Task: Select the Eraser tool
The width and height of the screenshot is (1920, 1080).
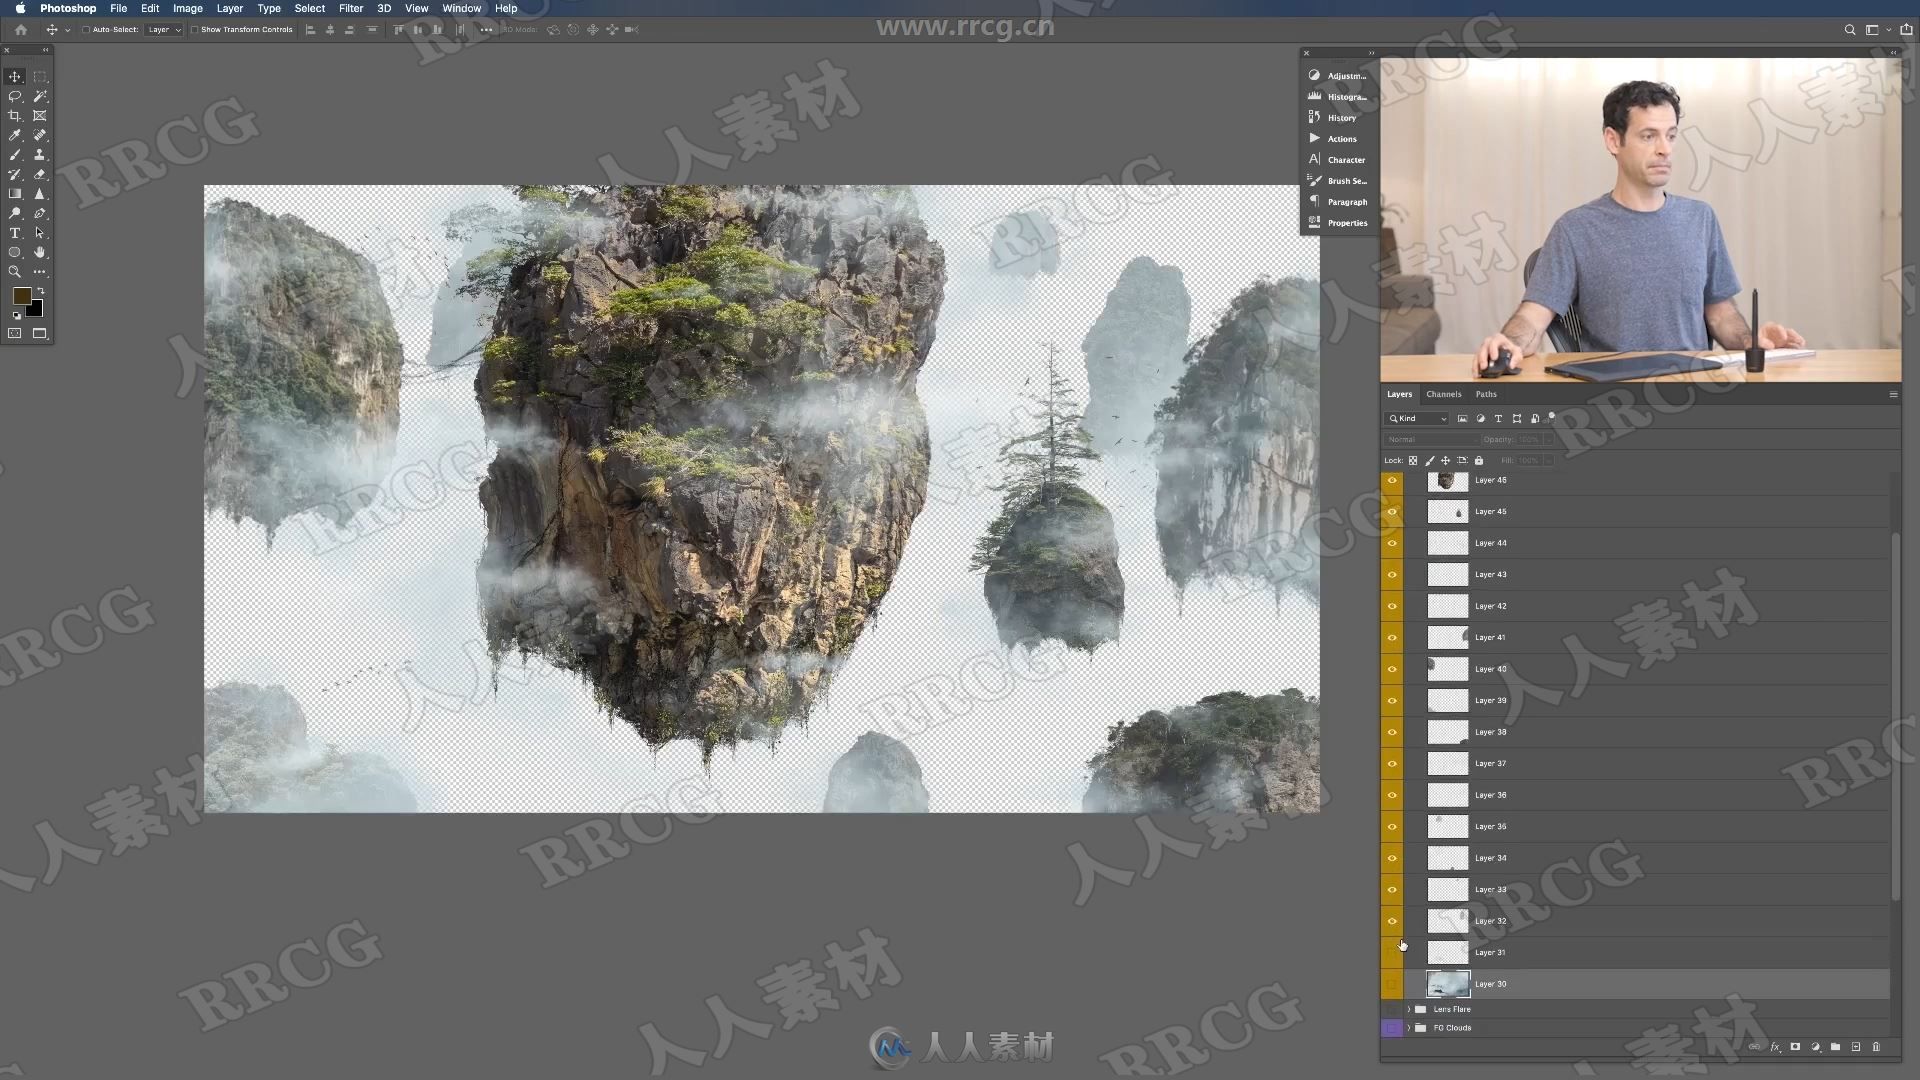Action: [40, 174]
